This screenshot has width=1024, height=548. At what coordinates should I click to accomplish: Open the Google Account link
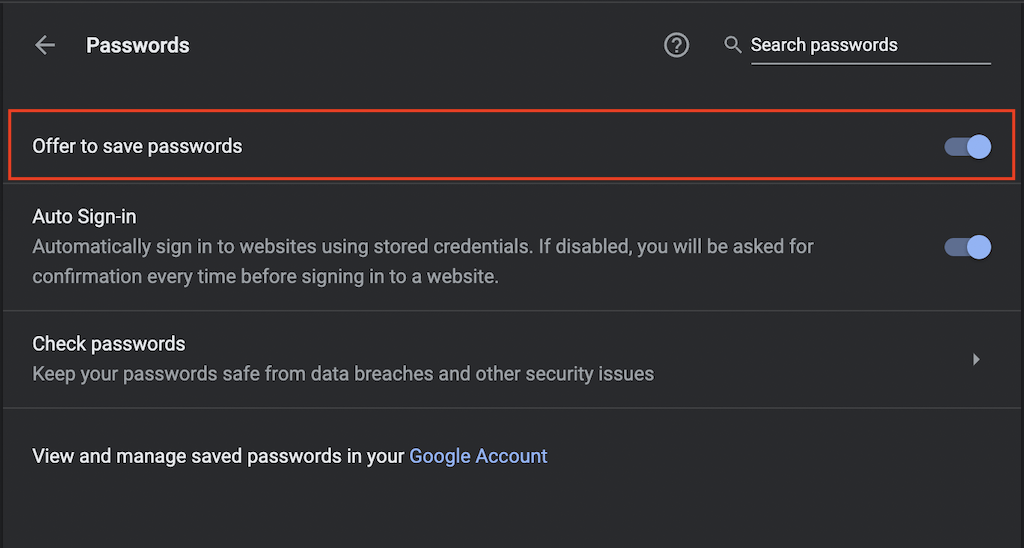coord(478,456)
